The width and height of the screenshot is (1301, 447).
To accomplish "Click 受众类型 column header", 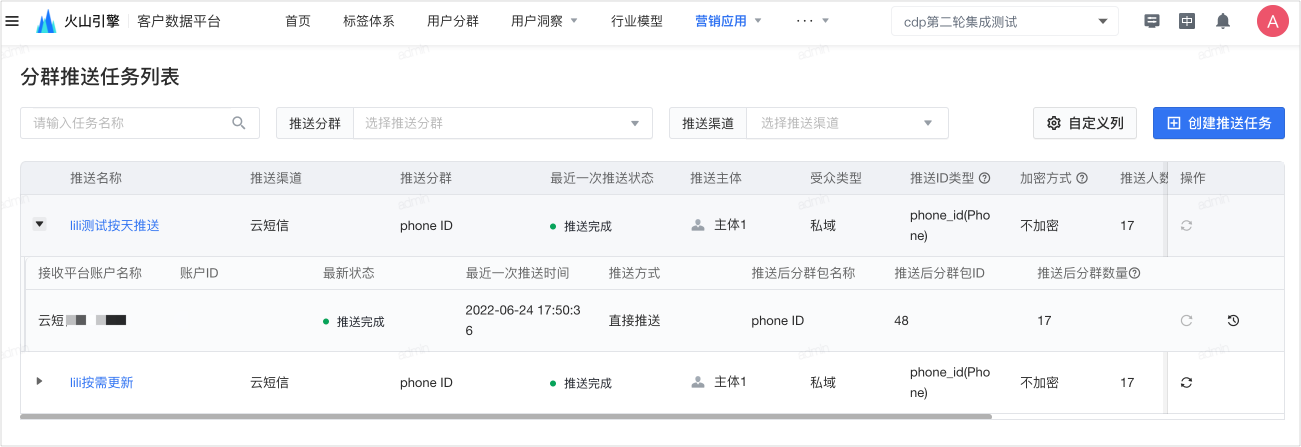I will (836, 178).
